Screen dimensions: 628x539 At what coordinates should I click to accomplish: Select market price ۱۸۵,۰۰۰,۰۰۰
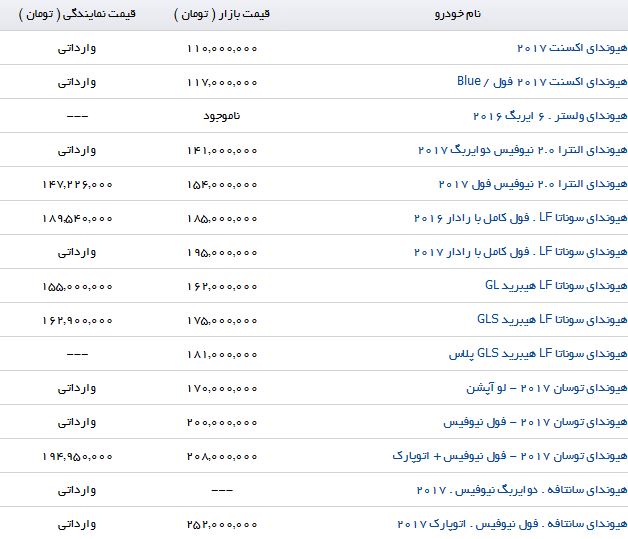pyautogui.click(x=222, y=219)
